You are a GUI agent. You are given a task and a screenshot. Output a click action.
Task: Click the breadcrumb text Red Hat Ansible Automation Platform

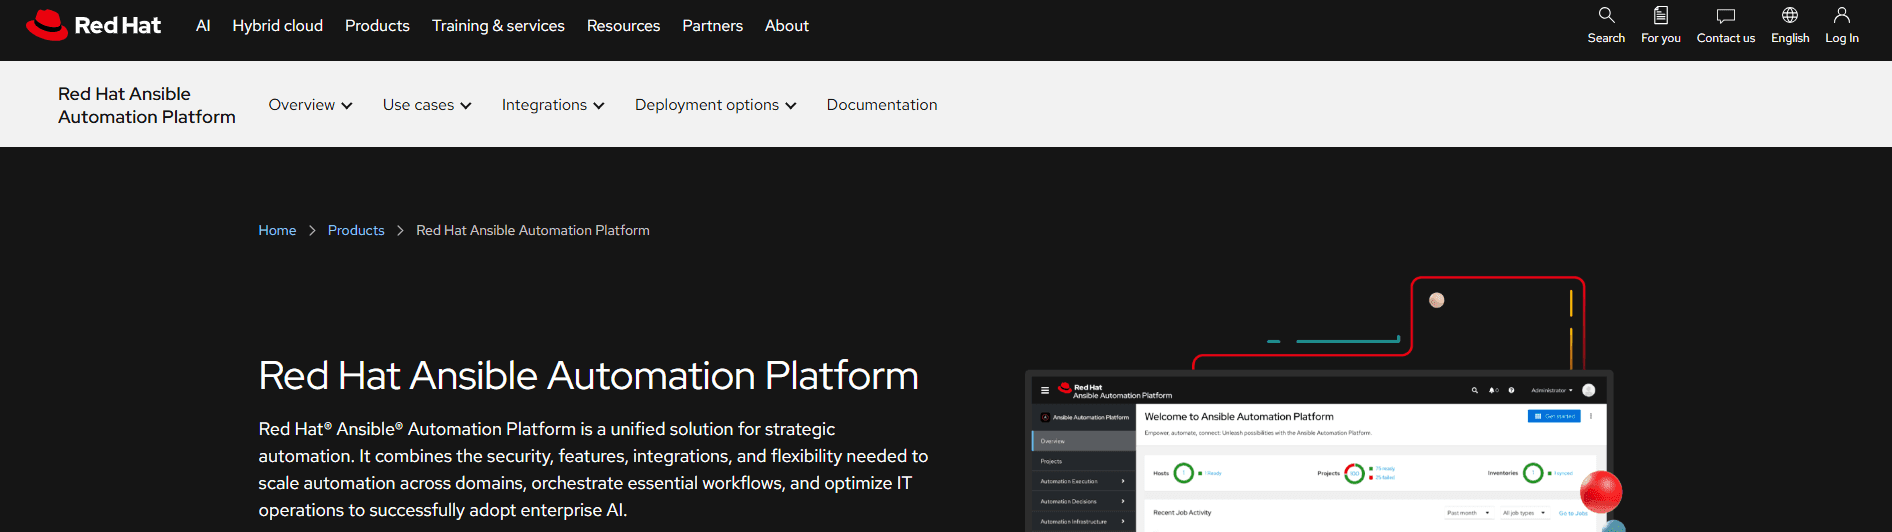533,230
